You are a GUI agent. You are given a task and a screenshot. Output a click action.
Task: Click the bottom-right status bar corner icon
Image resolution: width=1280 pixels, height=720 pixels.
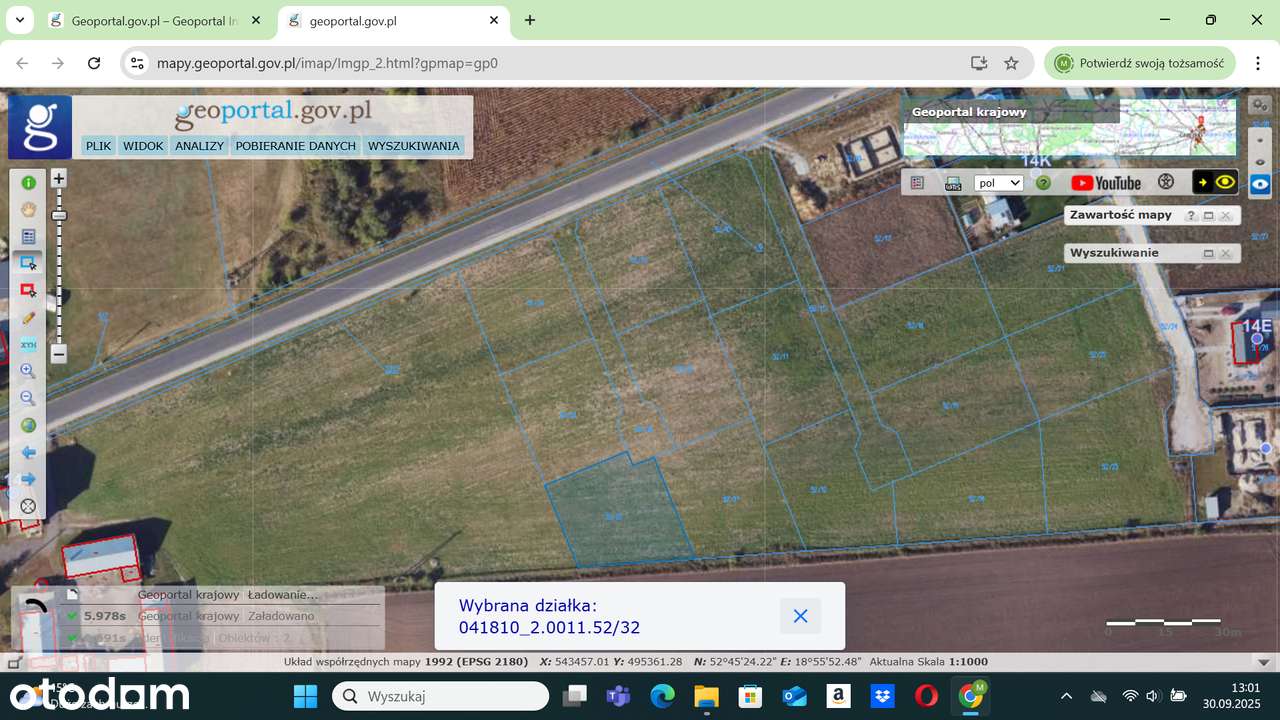(1264, 662)
